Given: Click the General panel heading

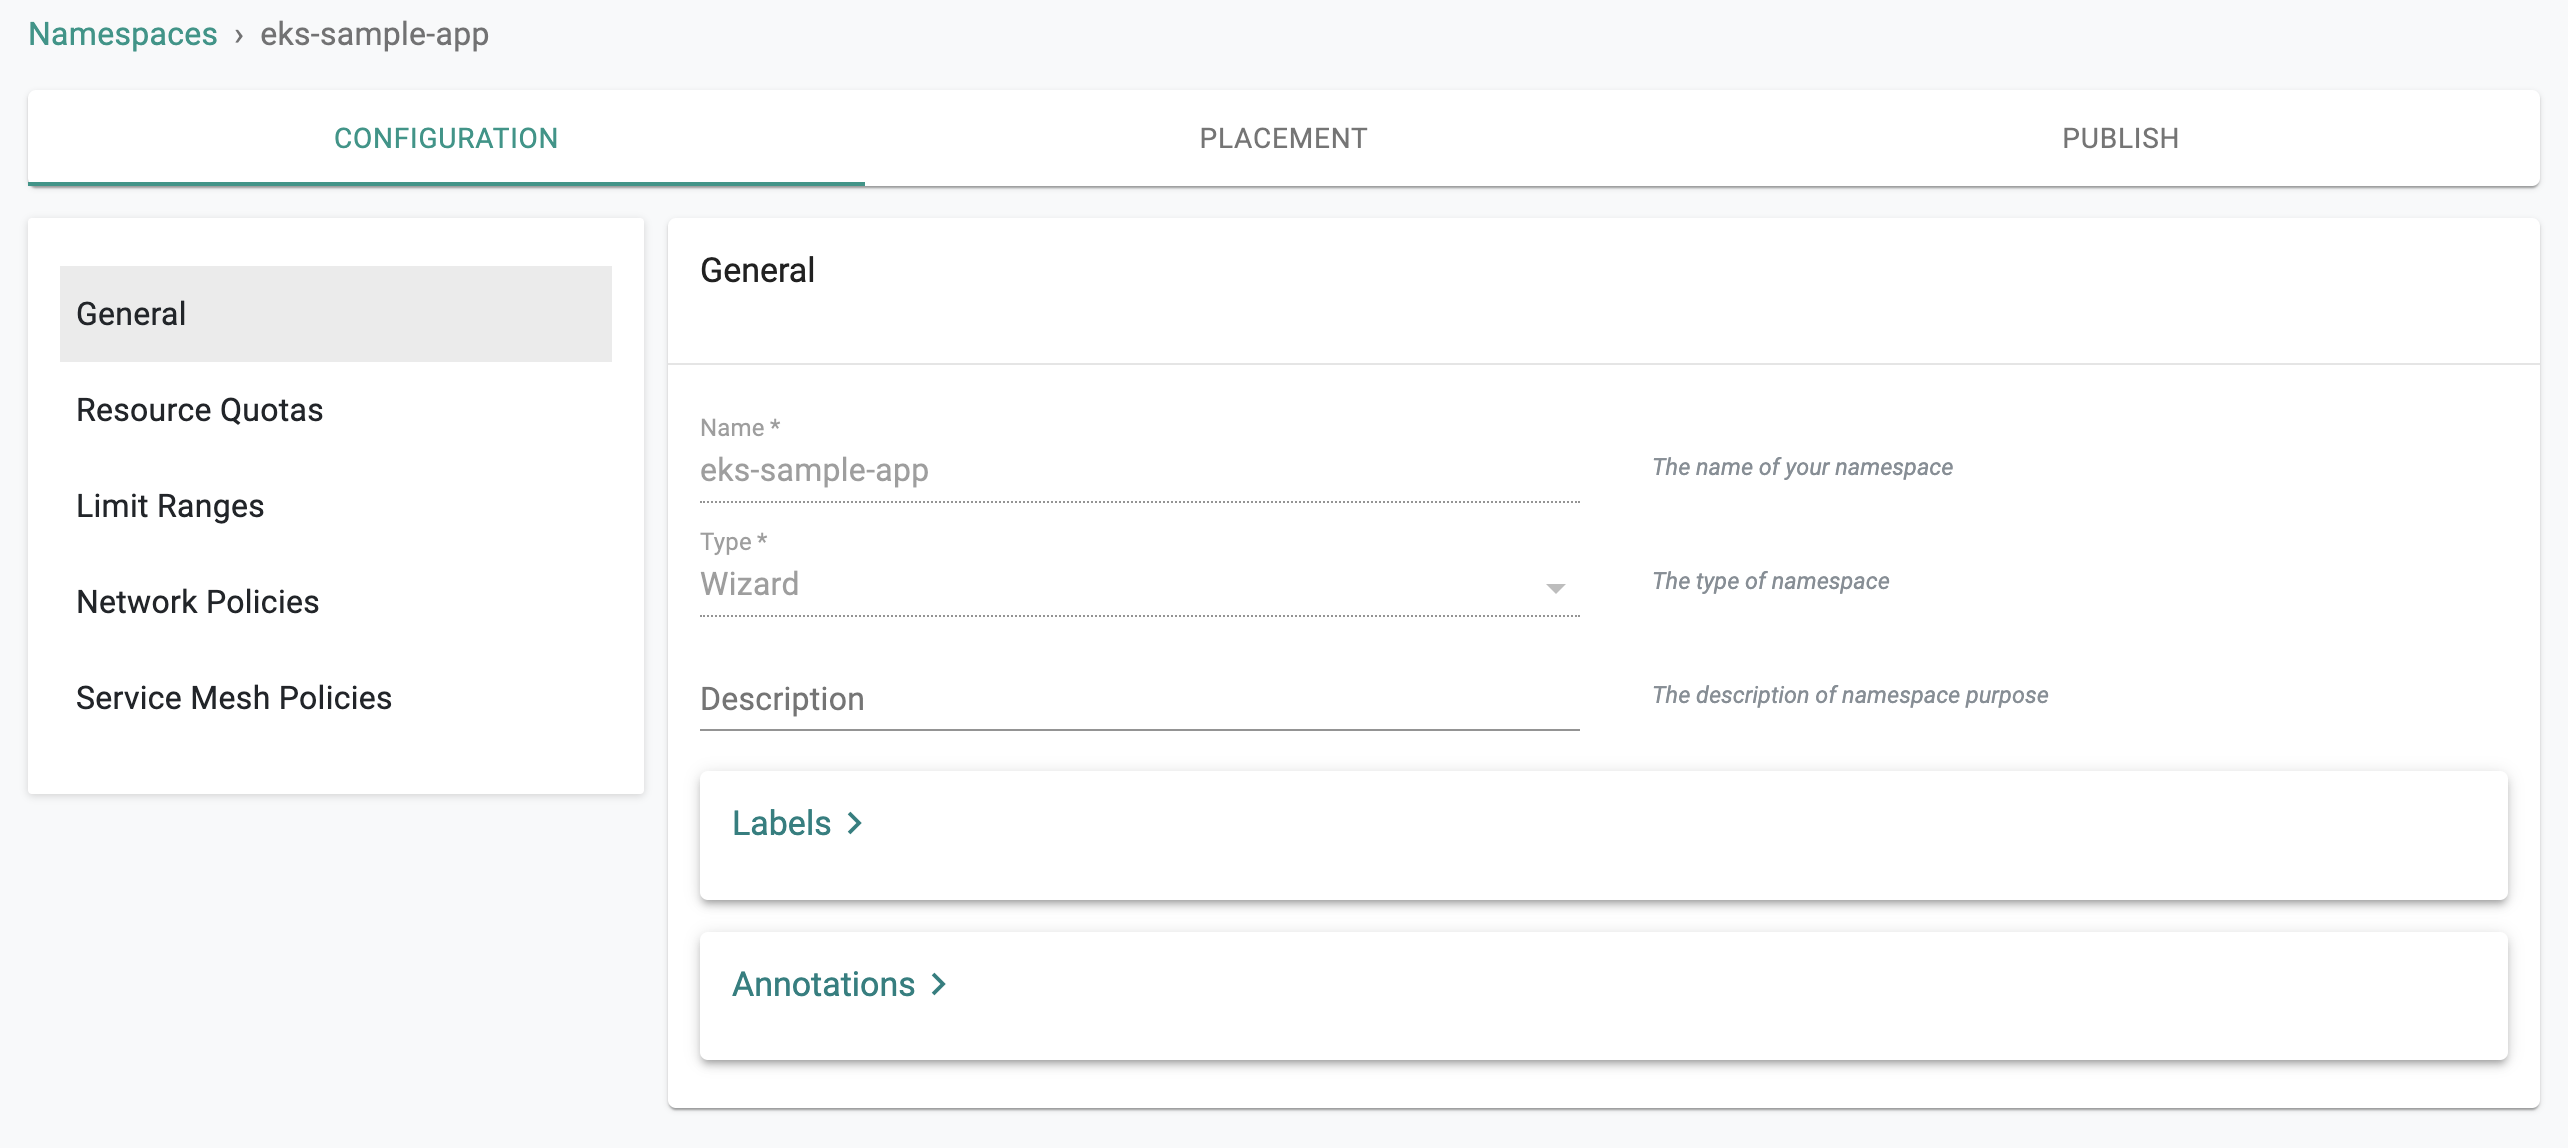Looking at the screenshot, I should 757,270.
